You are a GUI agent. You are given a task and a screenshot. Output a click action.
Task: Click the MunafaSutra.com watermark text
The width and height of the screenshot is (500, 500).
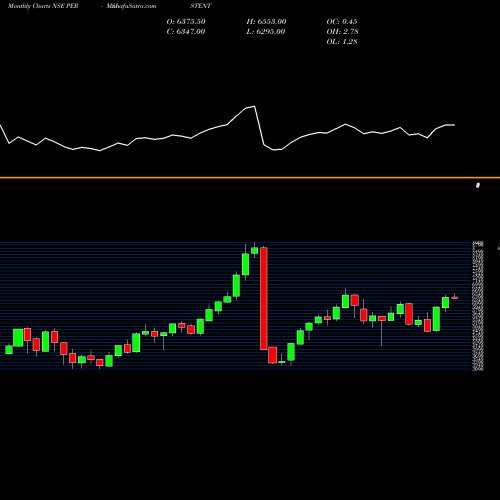131,6
